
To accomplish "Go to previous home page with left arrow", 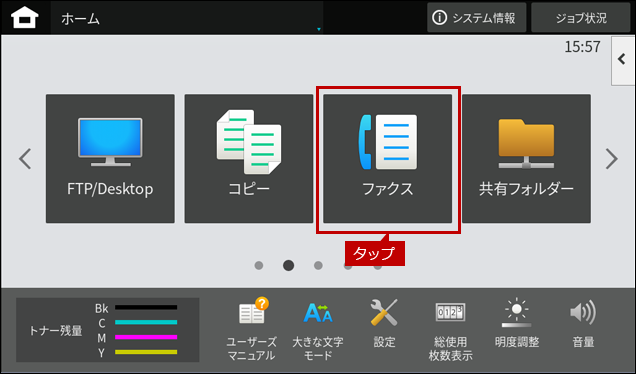I will point(25,159).
